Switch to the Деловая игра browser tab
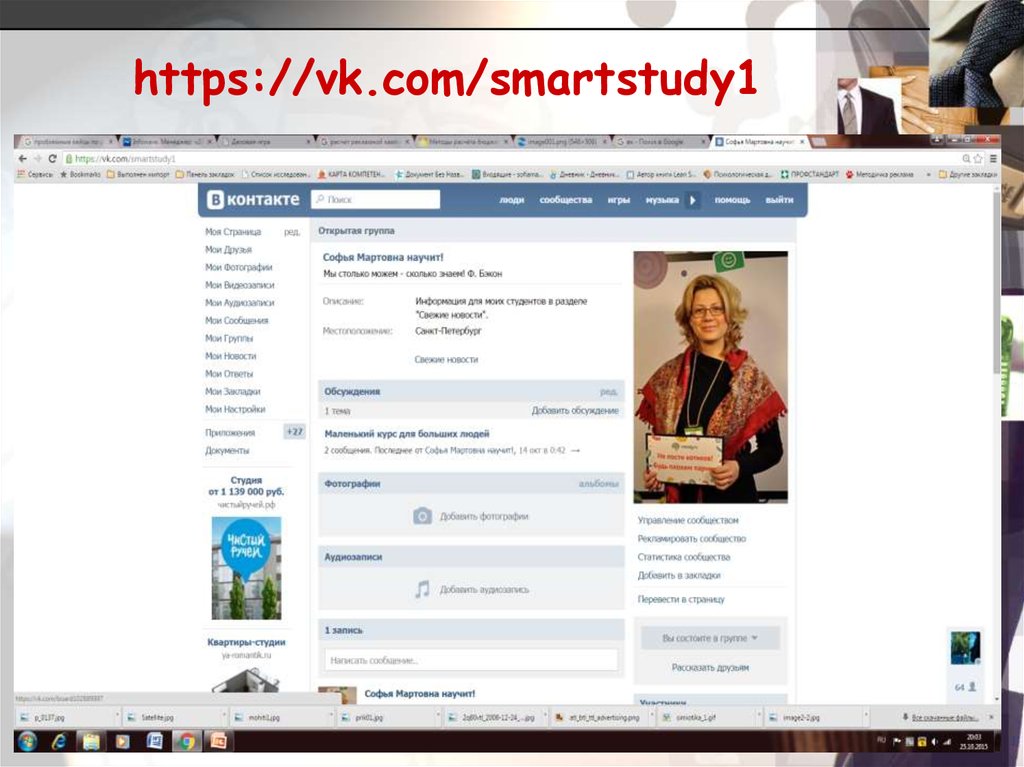 [264, 141]
